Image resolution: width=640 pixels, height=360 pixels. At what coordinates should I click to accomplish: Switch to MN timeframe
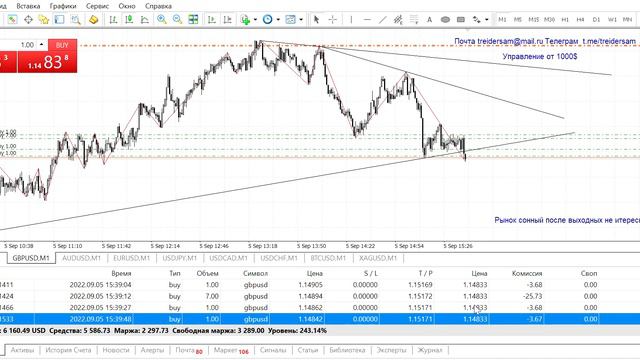[x=627, y=19]
